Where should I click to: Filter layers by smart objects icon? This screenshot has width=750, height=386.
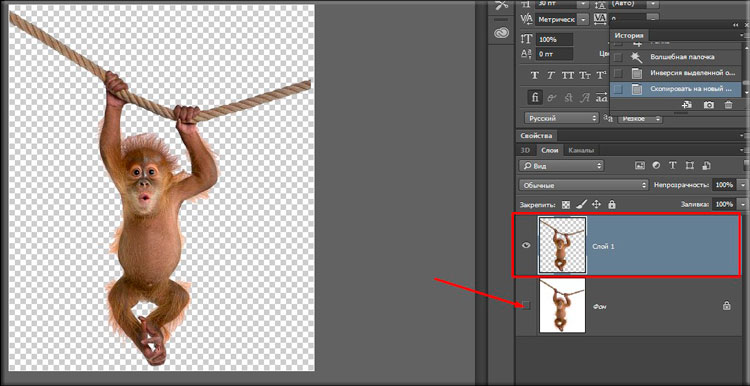click(706, 165)
